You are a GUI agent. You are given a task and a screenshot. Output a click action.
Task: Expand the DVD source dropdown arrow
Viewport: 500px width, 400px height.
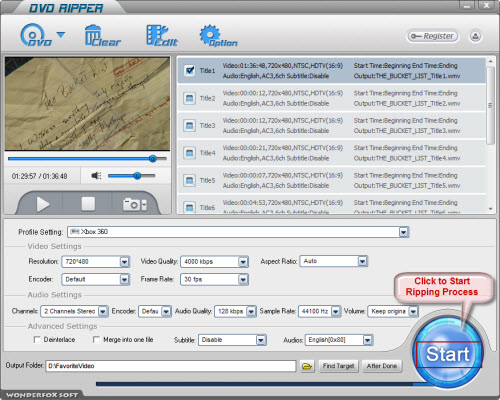click(61, 34)
